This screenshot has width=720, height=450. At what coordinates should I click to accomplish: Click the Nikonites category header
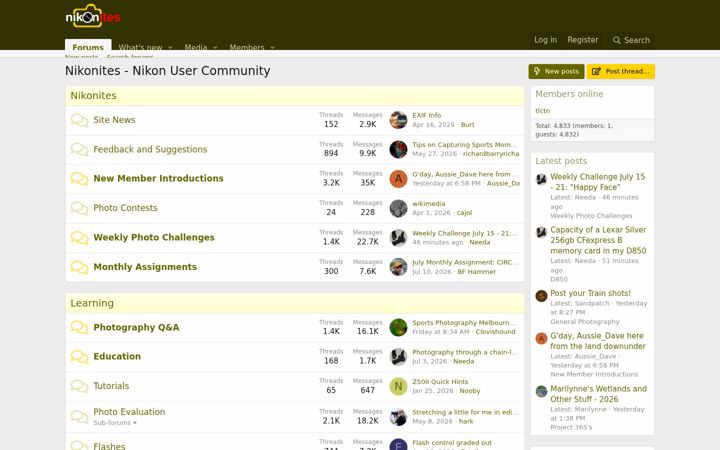coord(94,96)
